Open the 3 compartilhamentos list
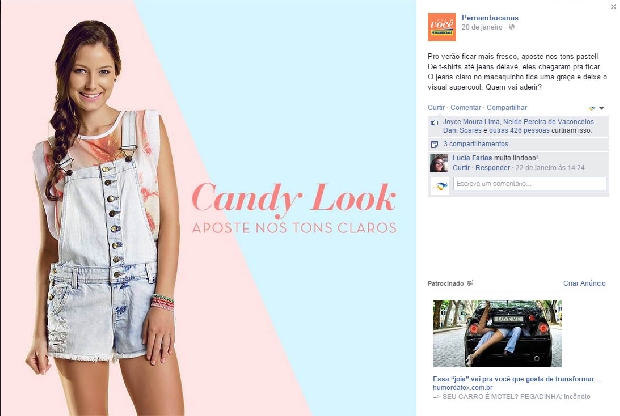 point(476,144)
